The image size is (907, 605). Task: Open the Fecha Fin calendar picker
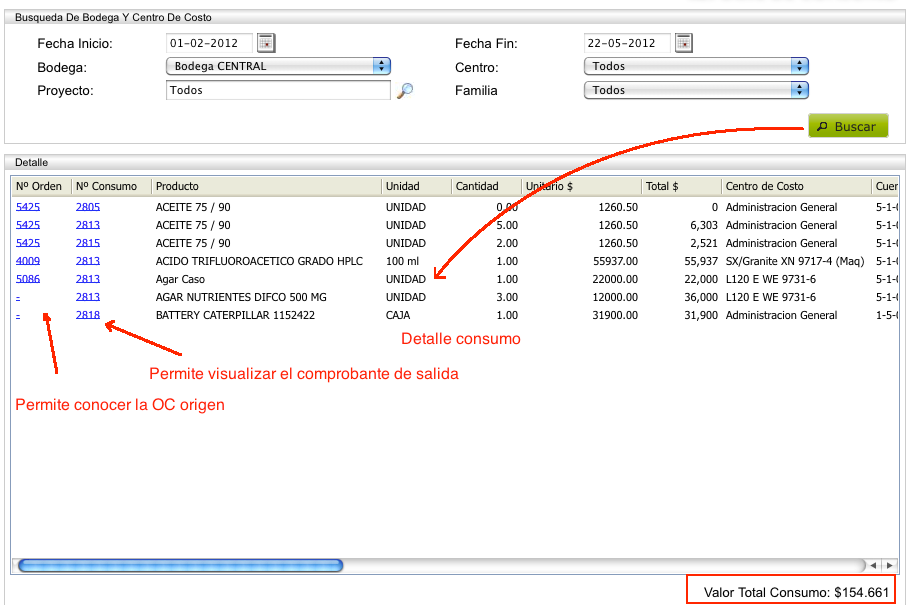pyautogui.click(x=684, y=43)
